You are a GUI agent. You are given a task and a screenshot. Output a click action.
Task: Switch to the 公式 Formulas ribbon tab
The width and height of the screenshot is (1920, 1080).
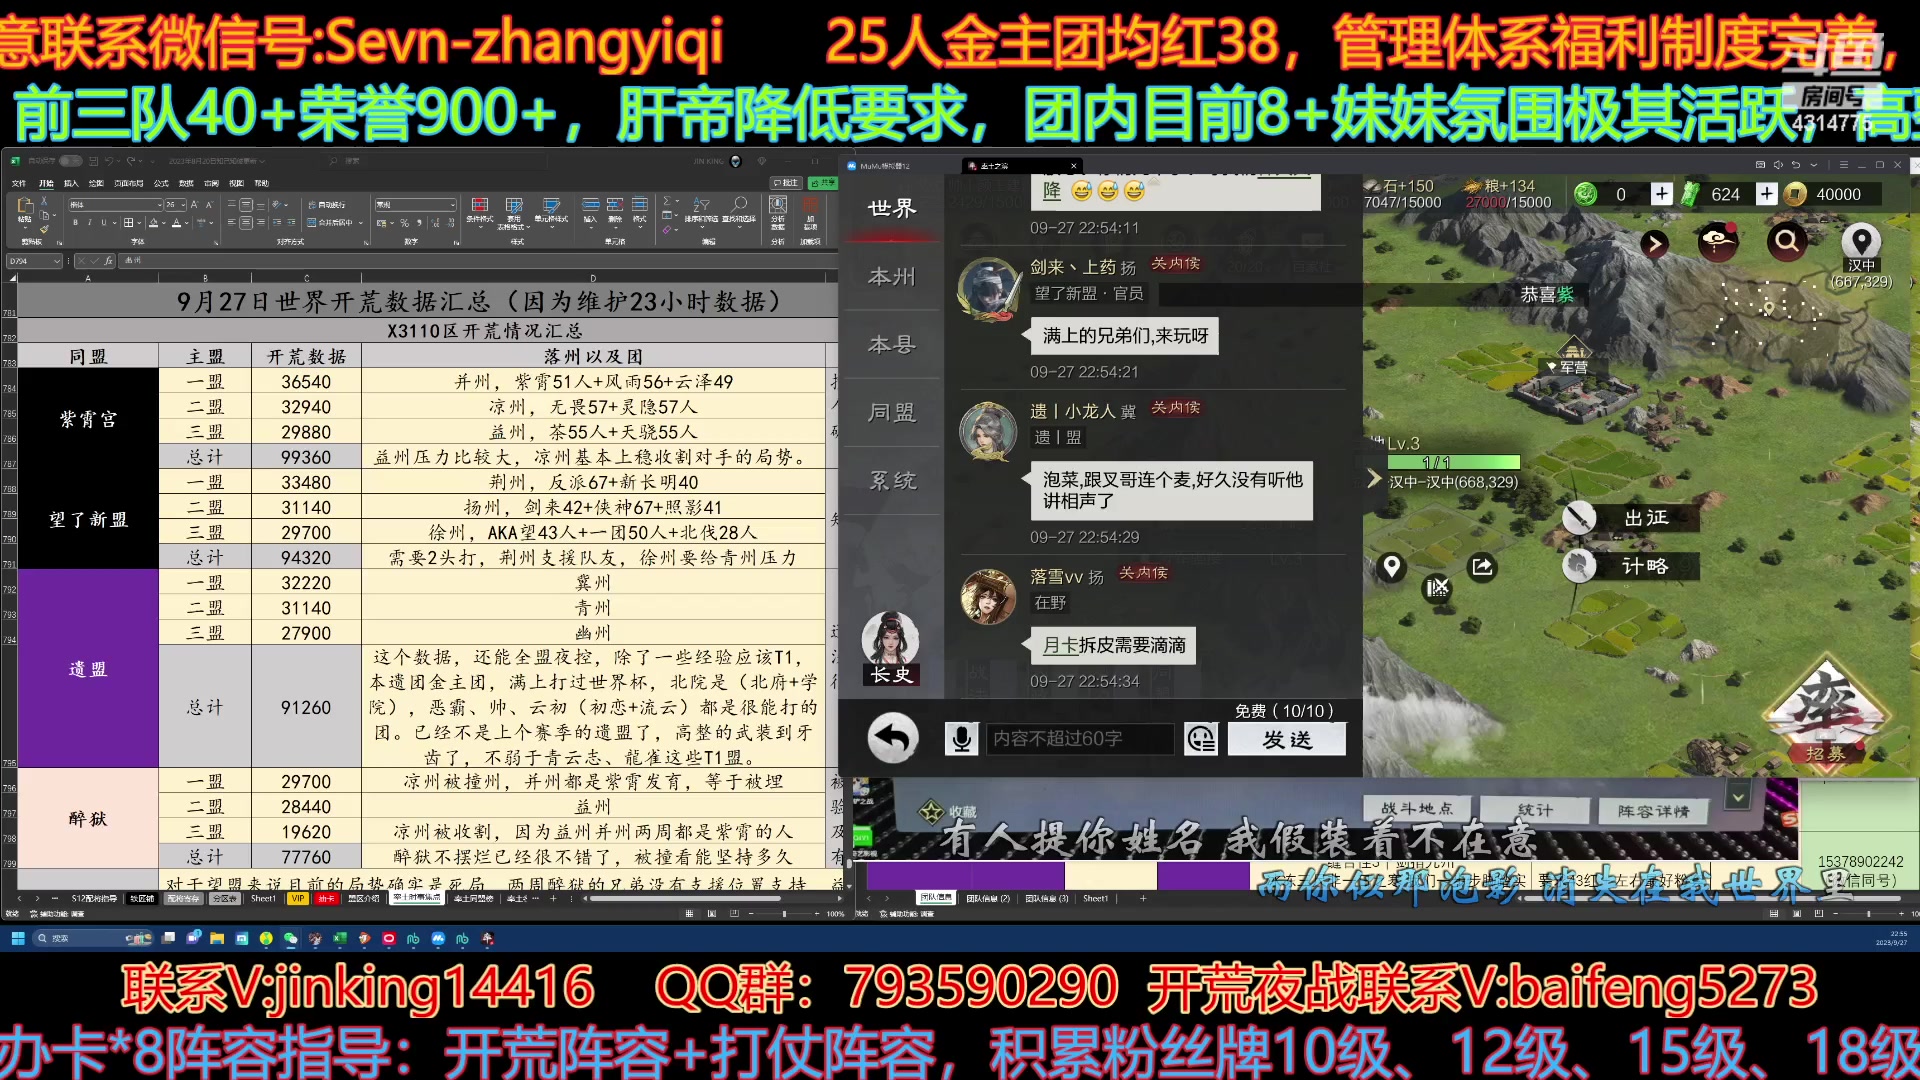coord(161,183)
